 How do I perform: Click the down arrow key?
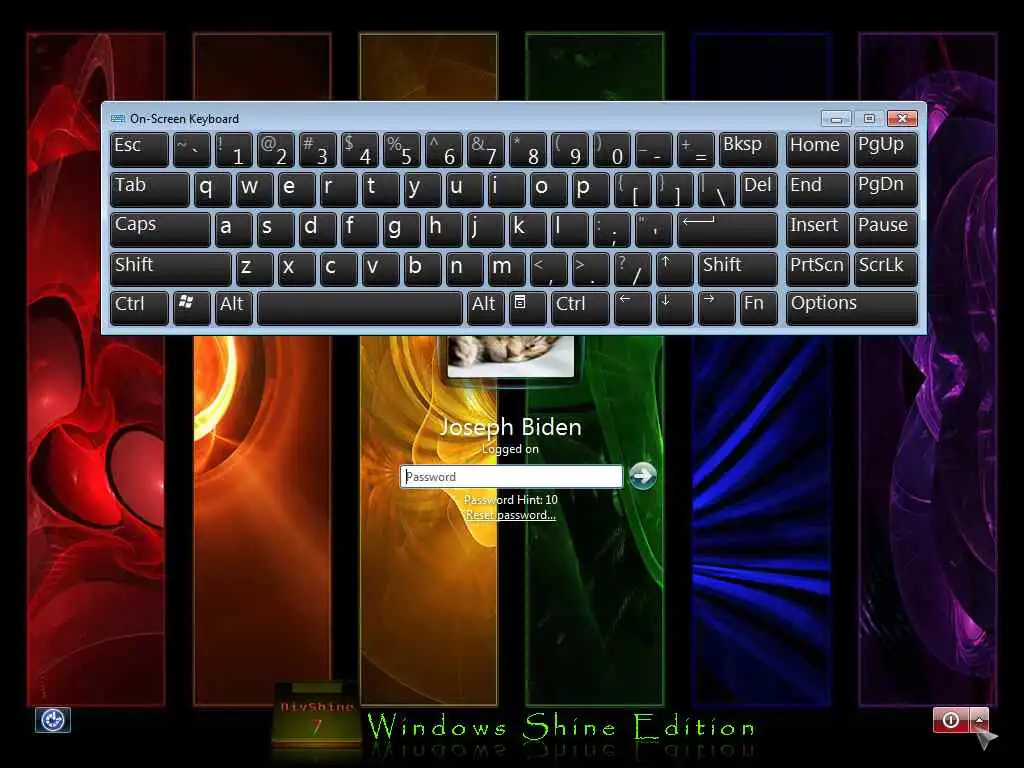point(674,308)
